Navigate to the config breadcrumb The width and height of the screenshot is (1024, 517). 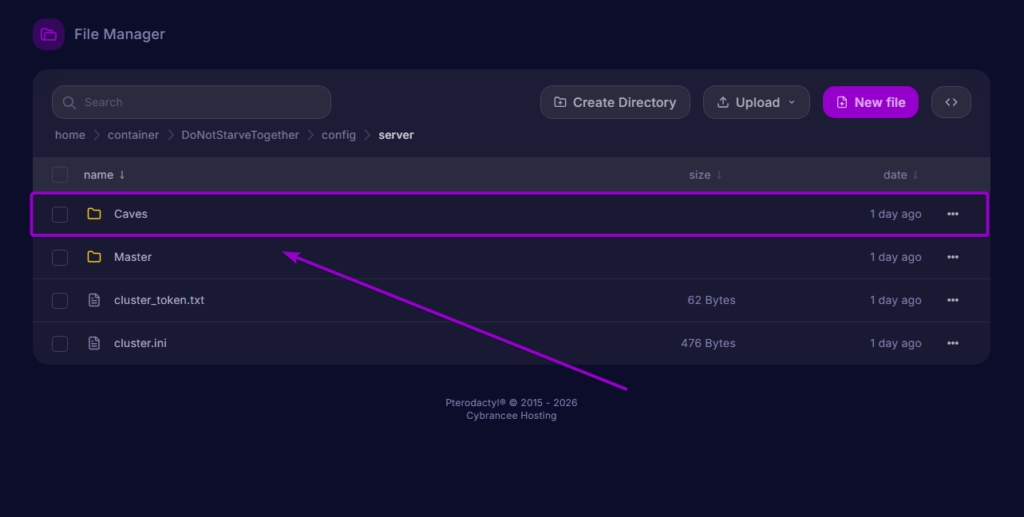click(x=338, y=135)
